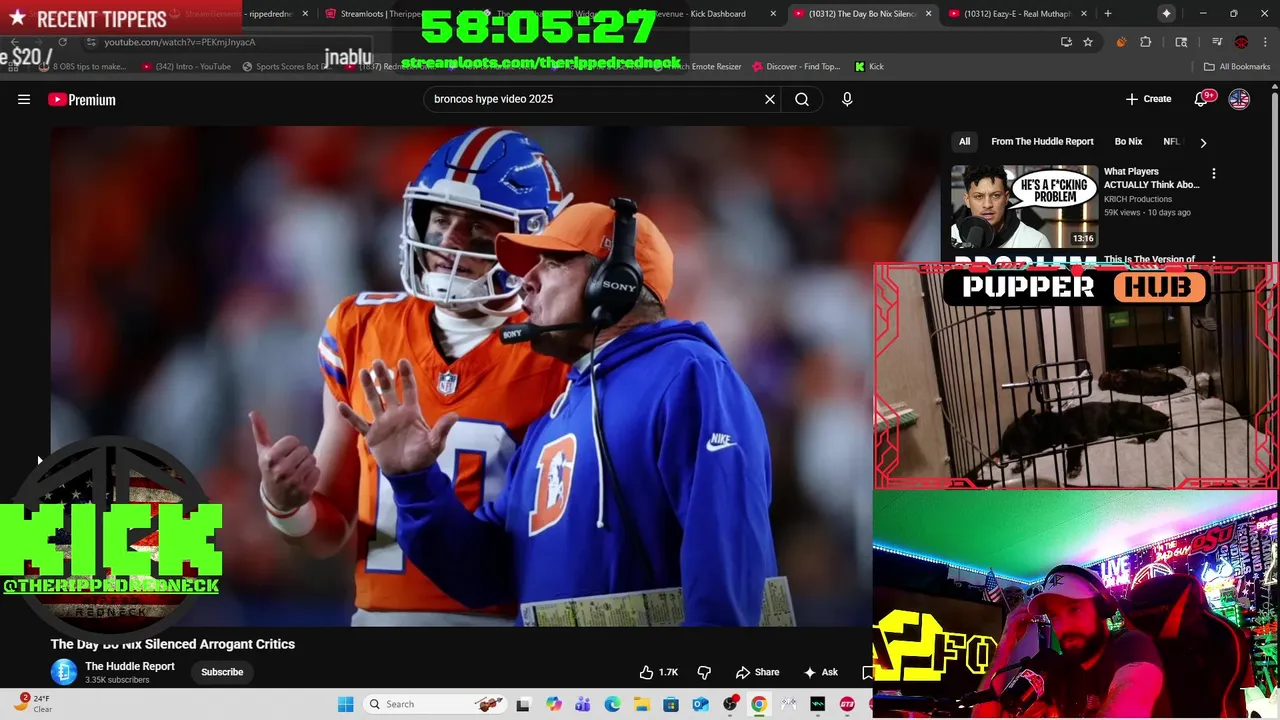Open 'What Players ACTUALLY Think' video title
The width and height of the screenshot is (1280, 720).
1151,178
